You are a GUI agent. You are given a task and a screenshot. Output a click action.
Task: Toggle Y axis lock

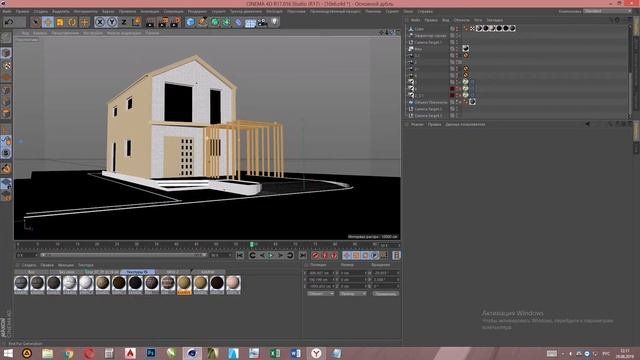pyautogui.click(x=111, y=22)
